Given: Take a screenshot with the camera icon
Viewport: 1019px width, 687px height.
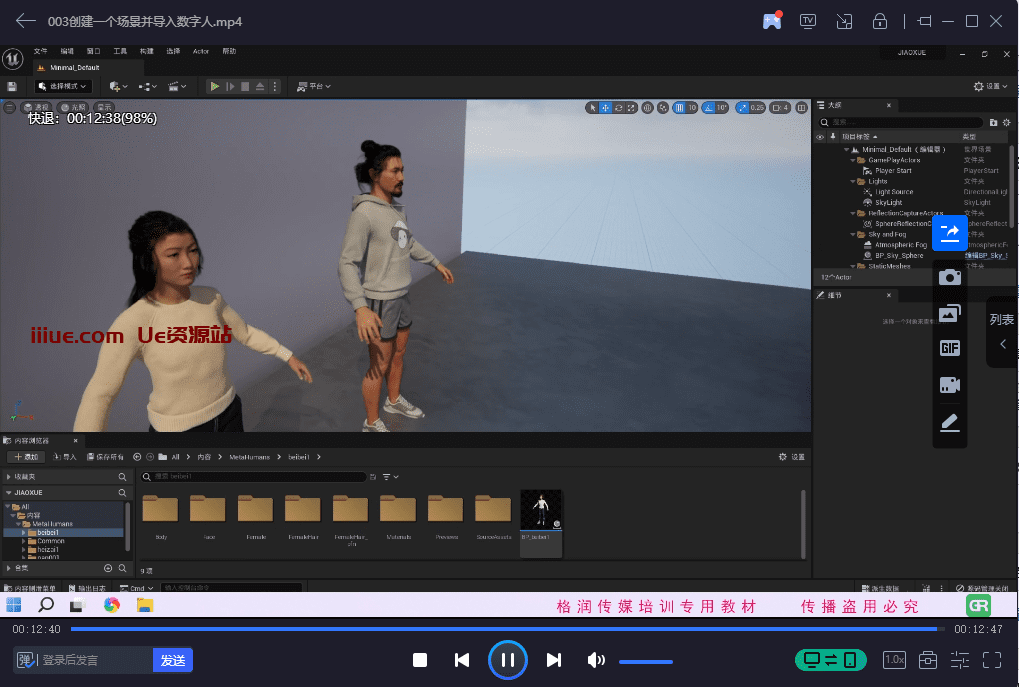Looking at the screenshot, I should (x=949, y=277).
